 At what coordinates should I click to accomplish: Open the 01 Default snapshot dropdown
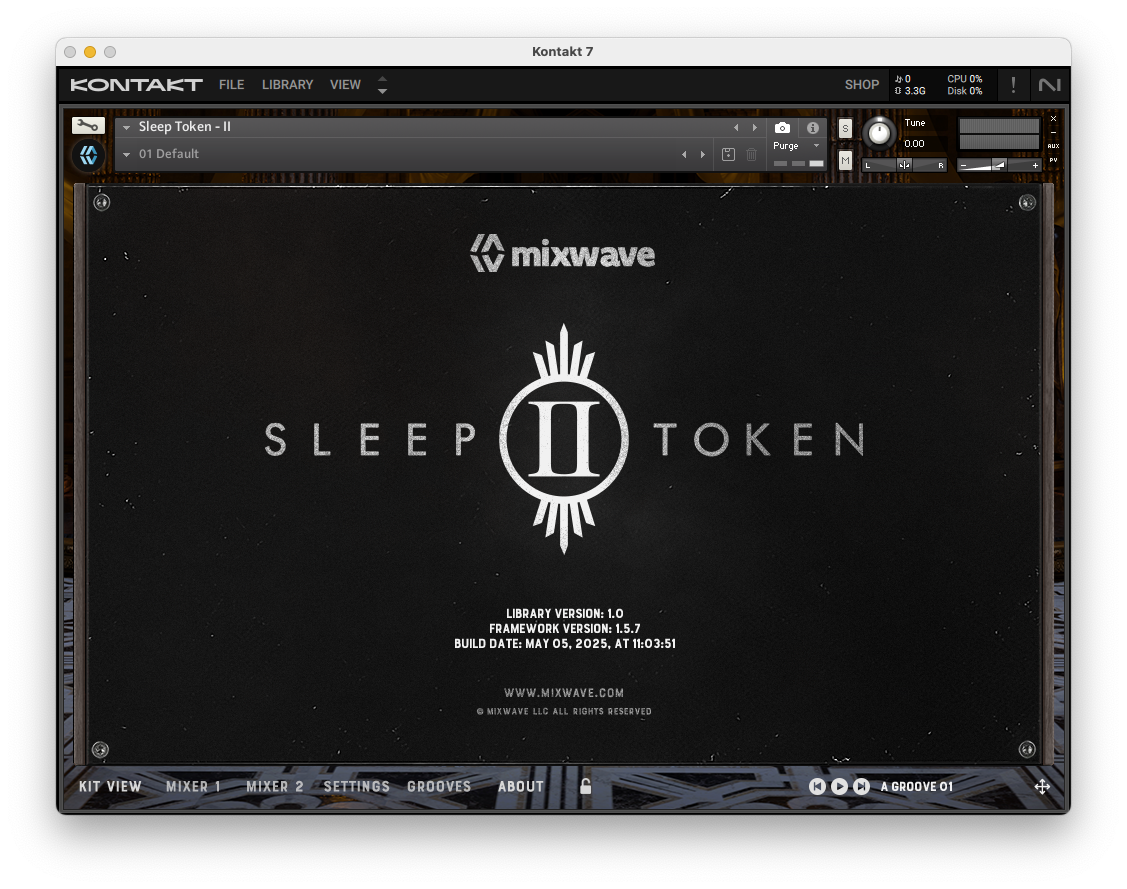tap(126, 155)
